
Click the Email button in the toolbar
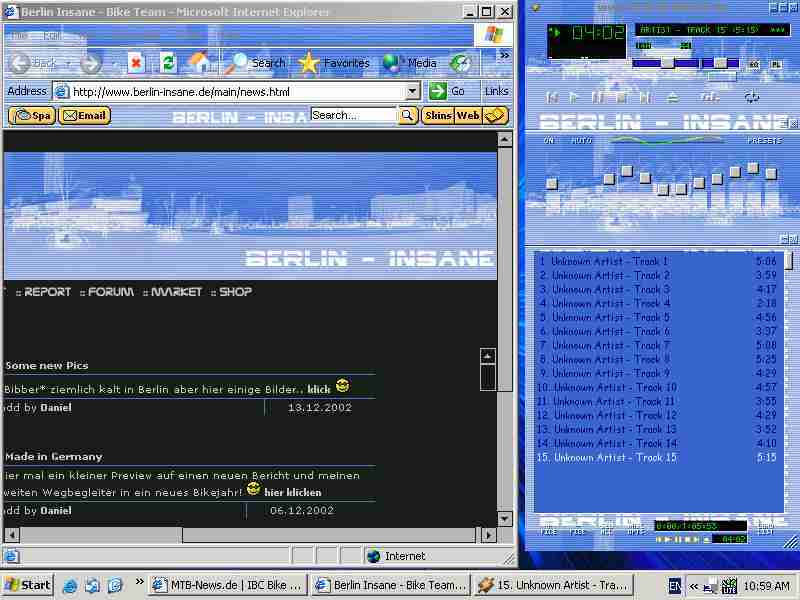point(85,115)
